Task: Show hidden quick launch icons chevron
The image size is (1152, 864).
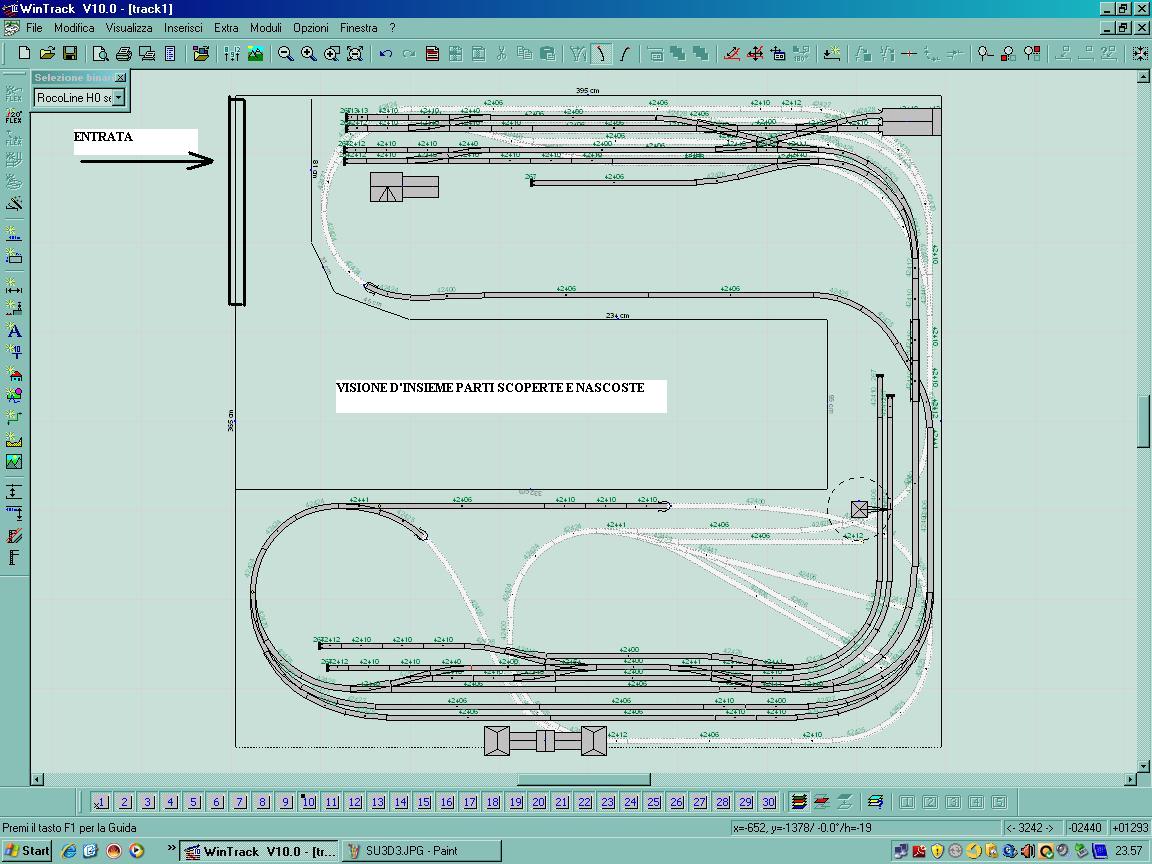Action: 171,848
